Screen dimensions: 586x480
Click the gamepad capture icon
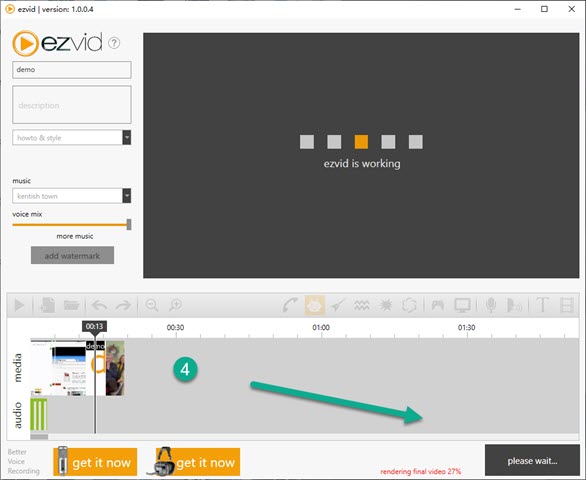[x=438, y=305]
